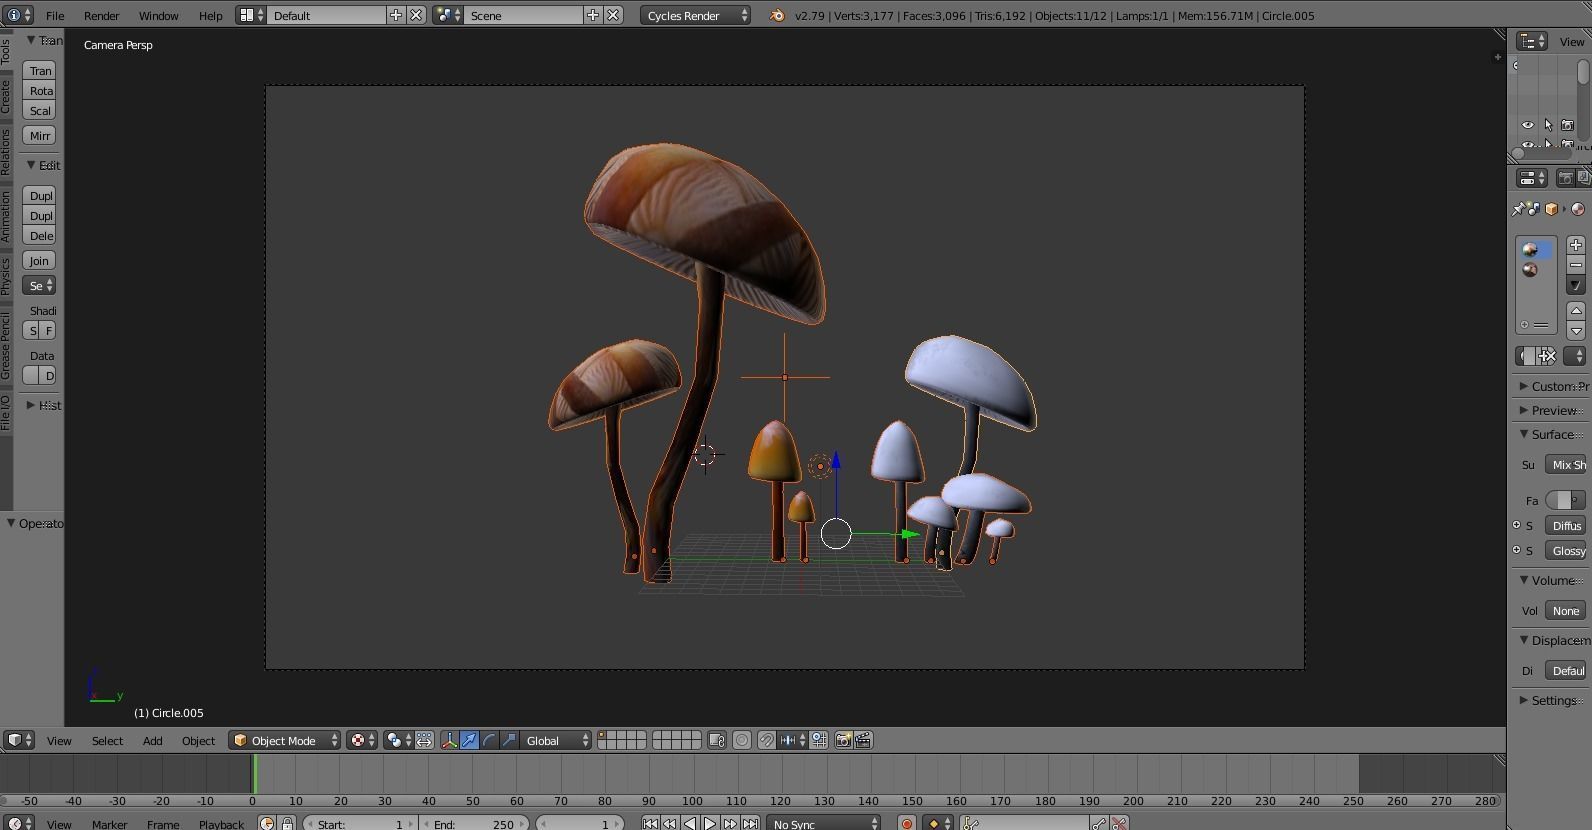Open the 3D viewport Add menu
Image resolution: width=1592 pixels, height=830 pixels.
click(x=152, y=741)
